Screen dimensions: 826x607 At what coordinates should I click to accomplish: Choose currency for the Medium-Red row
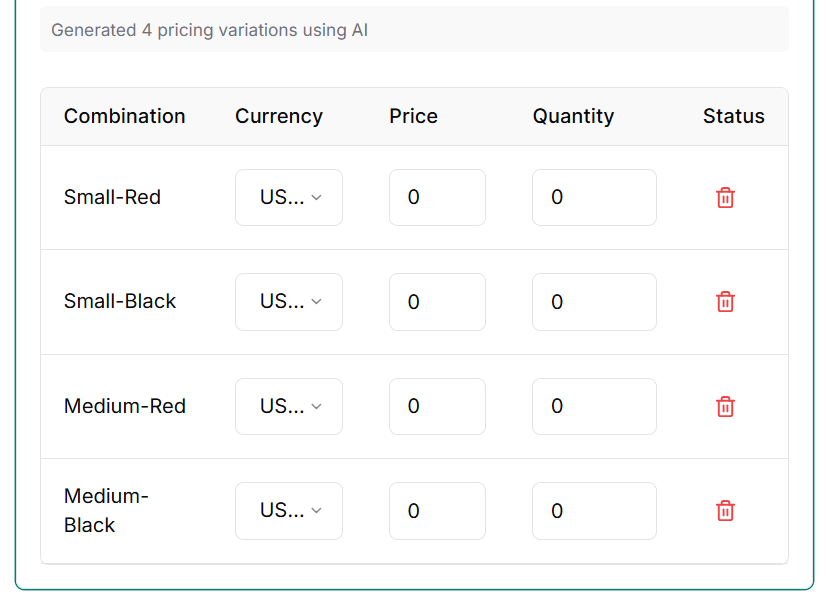(289, 406)
